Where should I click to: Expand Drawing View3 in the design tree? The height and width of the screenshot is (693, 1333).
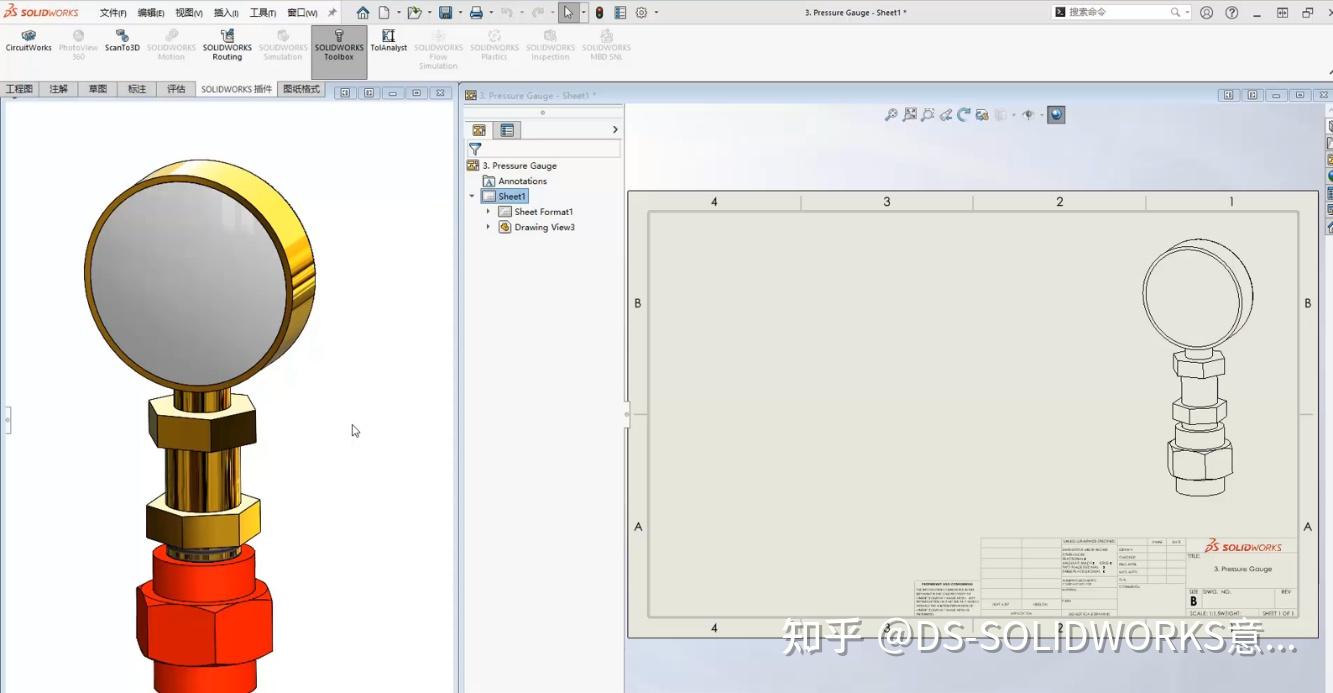tap(489, 227)
